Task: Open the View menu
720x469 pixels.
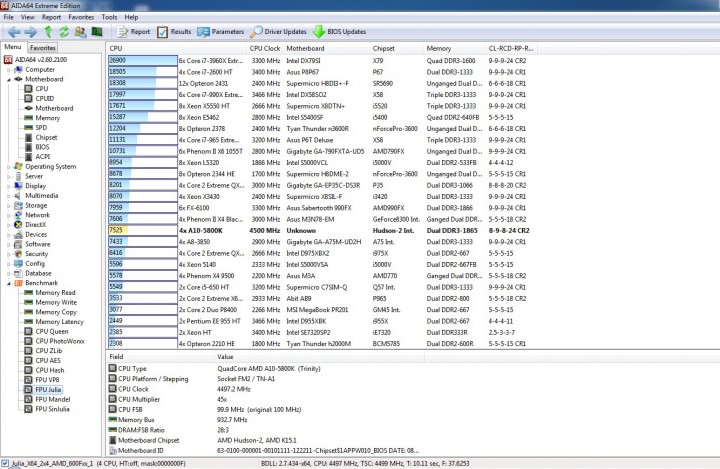Action: pyautogui.click(x=28, y=17)
